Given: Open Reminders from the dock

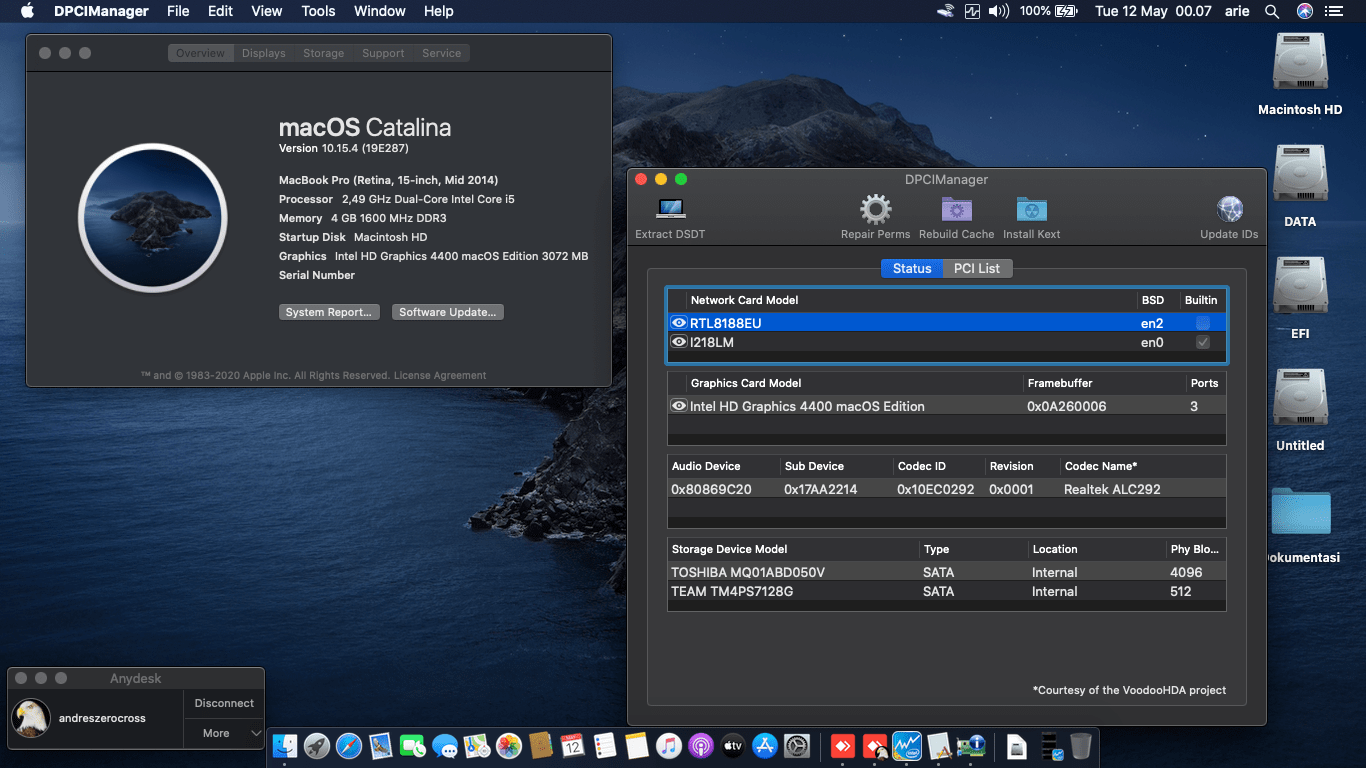Looking at the screenshot, I should point(605,745).
